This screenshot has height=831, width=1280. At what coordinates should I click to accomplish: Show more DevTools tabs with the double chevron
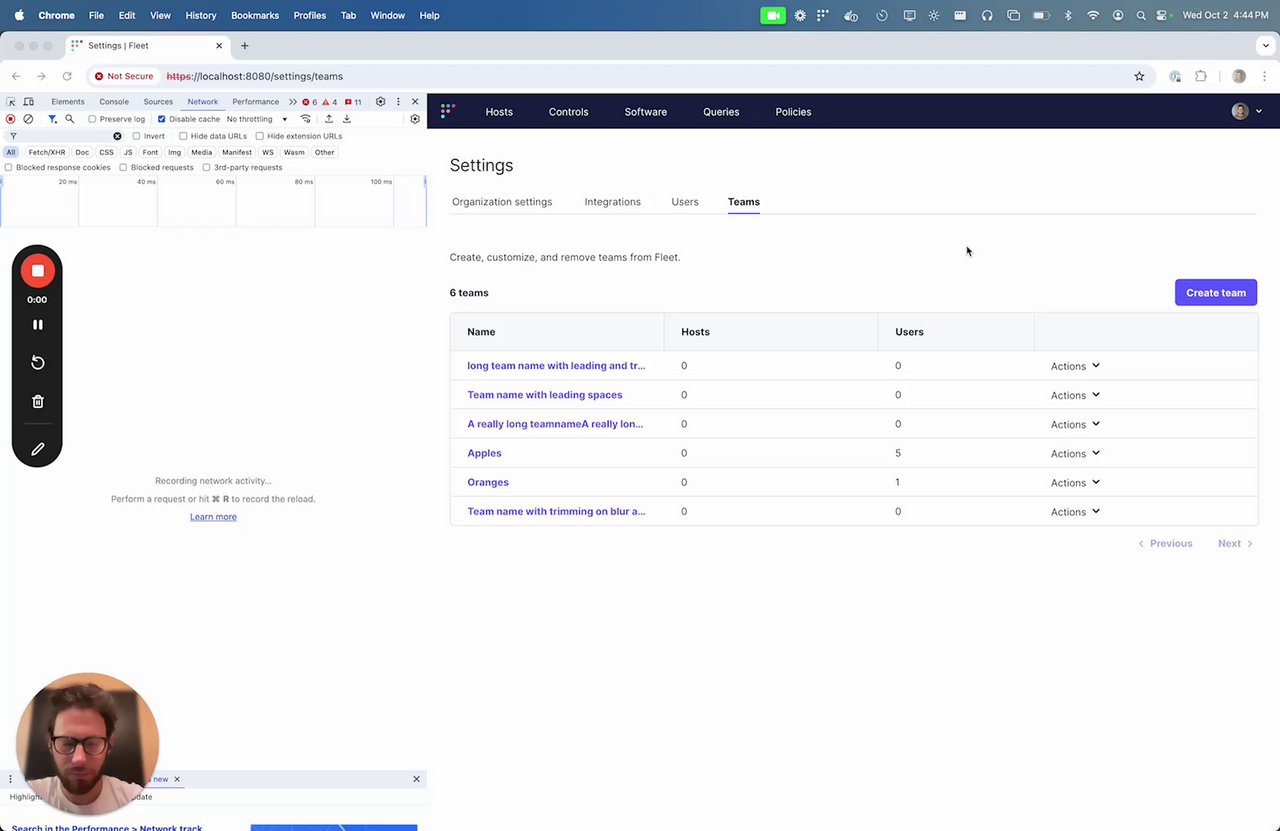[293, 102]
